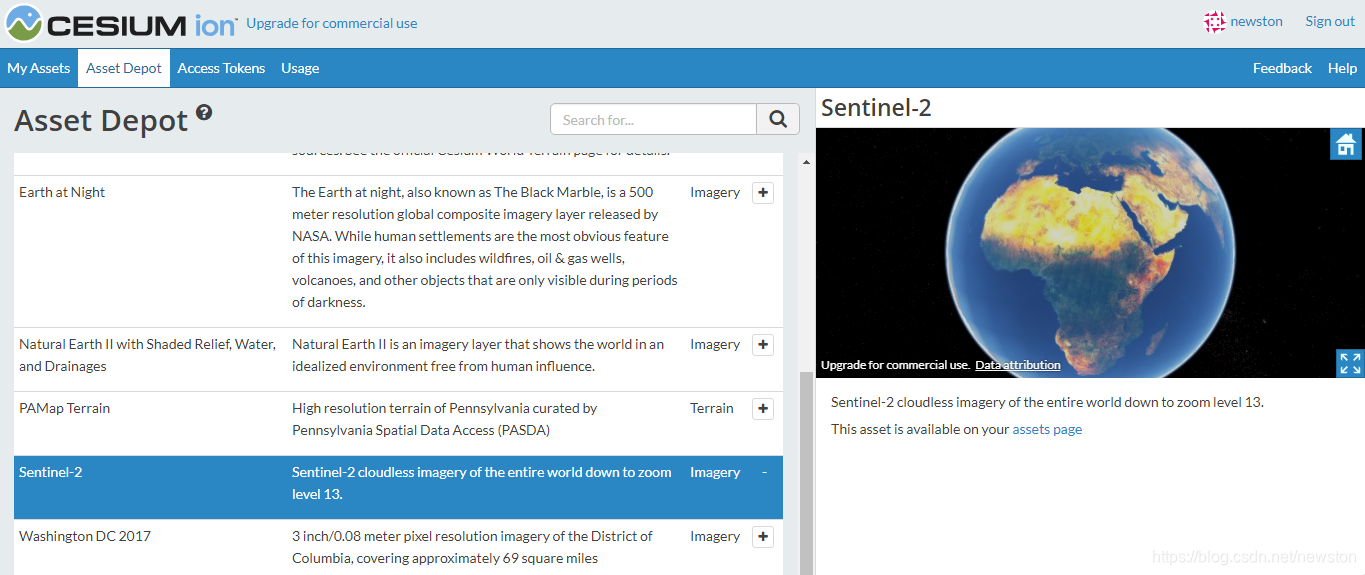Open Help in the nav bar

(x=1342, y=68)
